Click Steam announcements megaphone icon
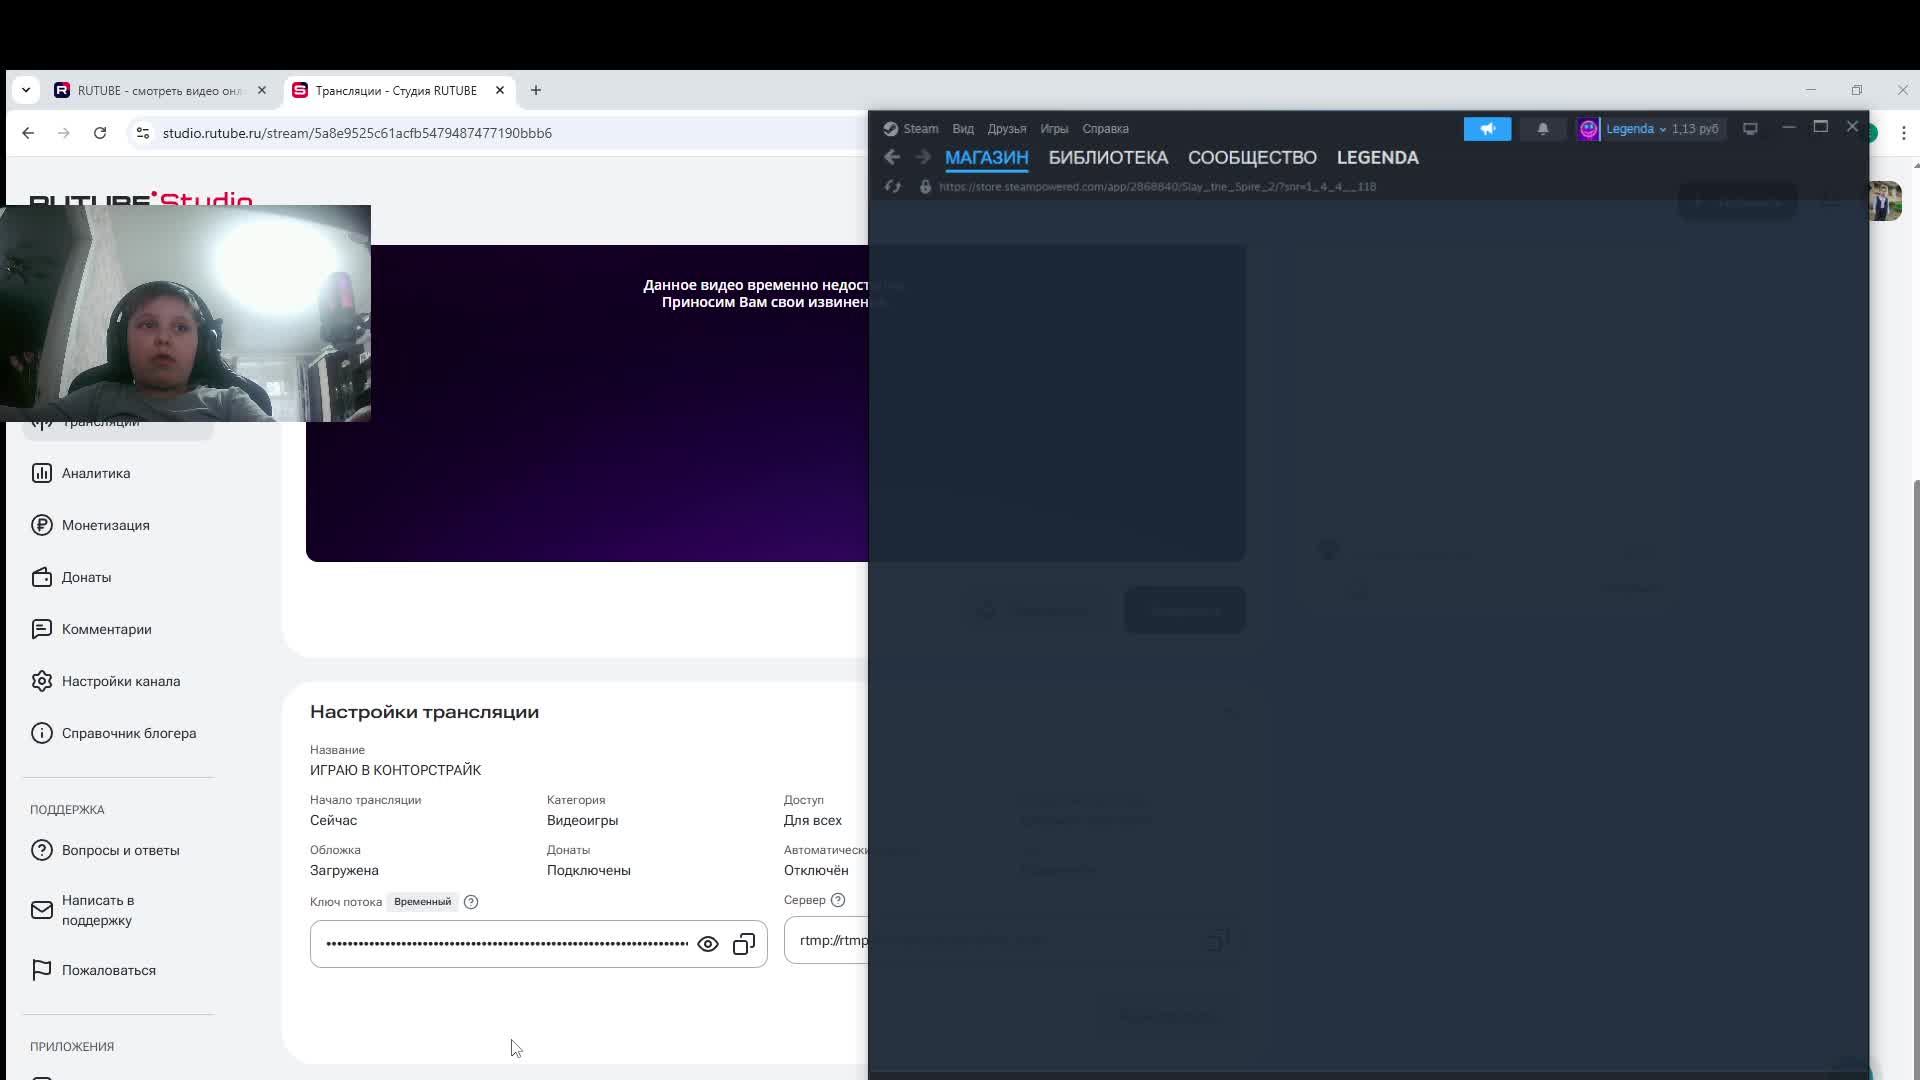The height and width of the screenshot is (1080, 1920). click(1487, 129)
